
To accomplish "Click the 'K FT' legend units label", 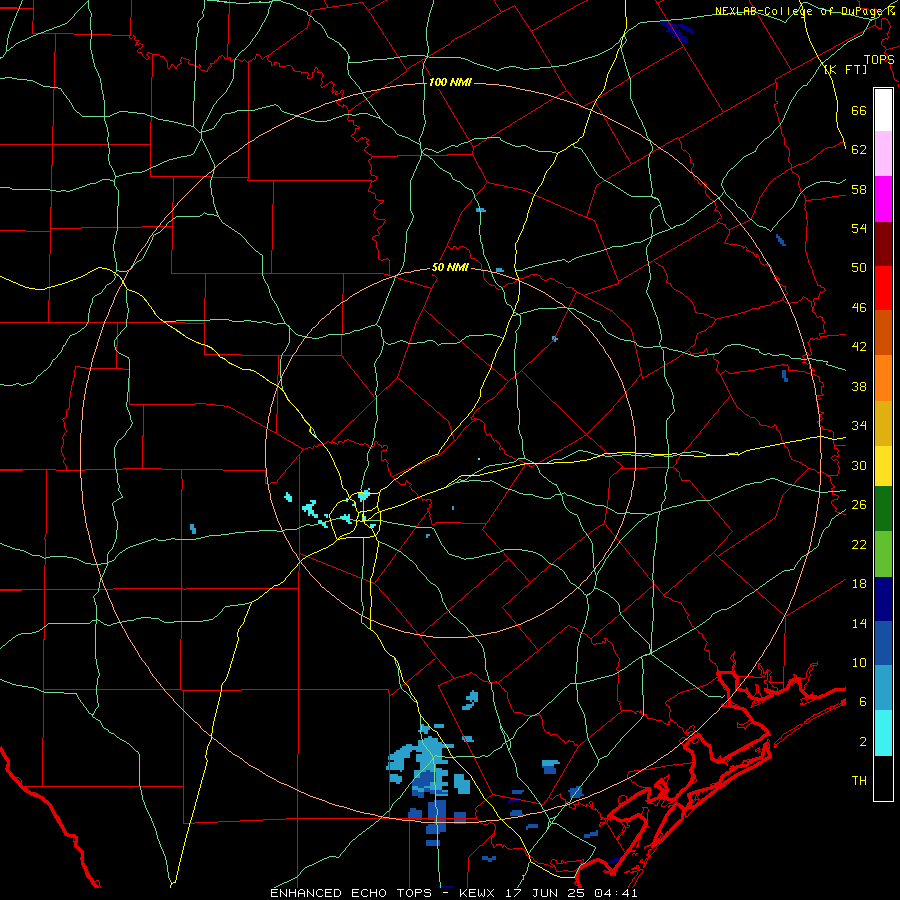I will tap(845, 69).
